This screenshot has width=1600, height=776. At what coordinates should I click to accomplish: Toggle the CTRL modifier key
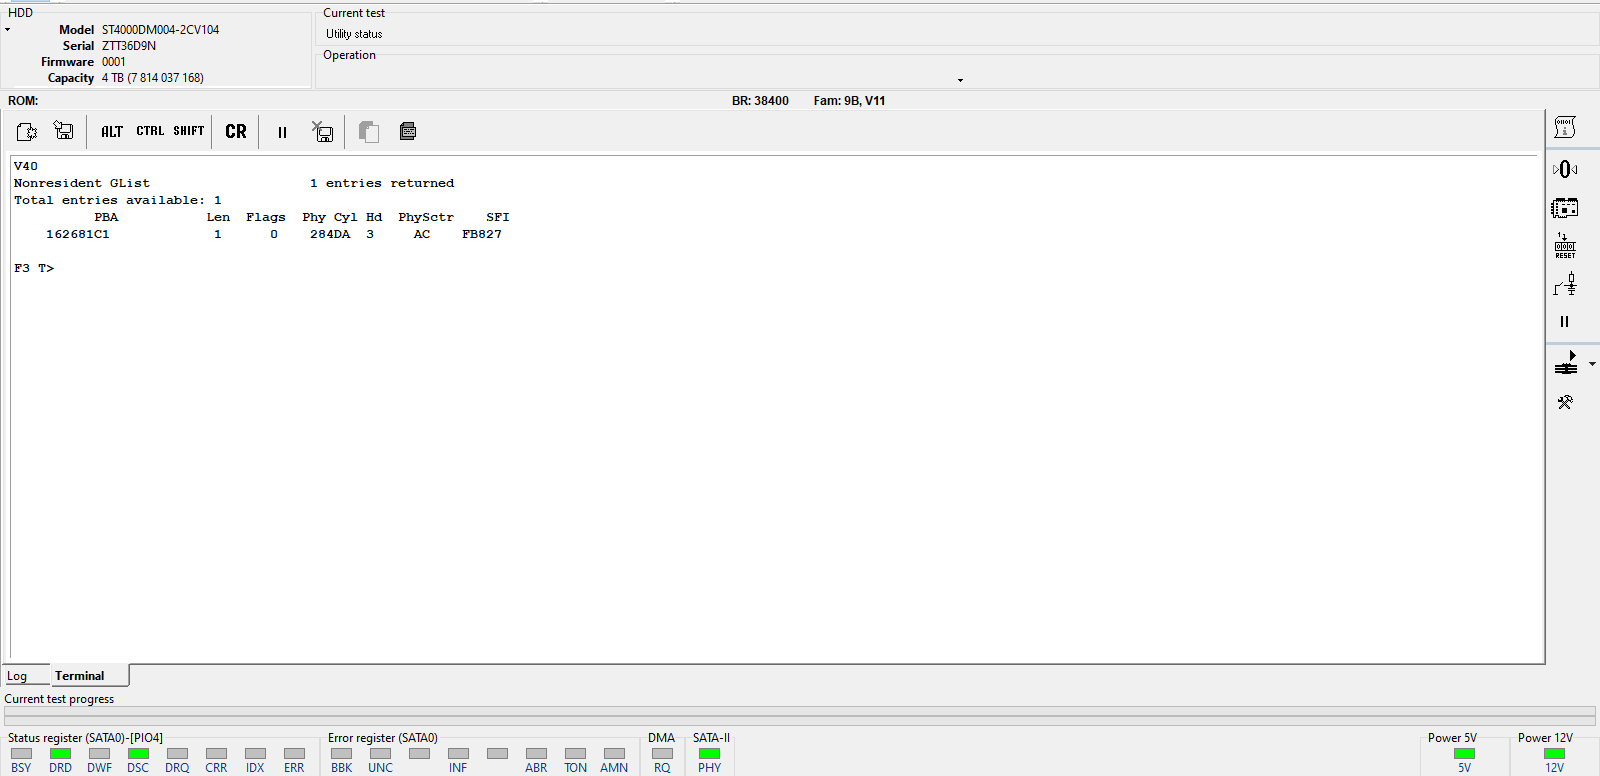(x=150, y=131)
